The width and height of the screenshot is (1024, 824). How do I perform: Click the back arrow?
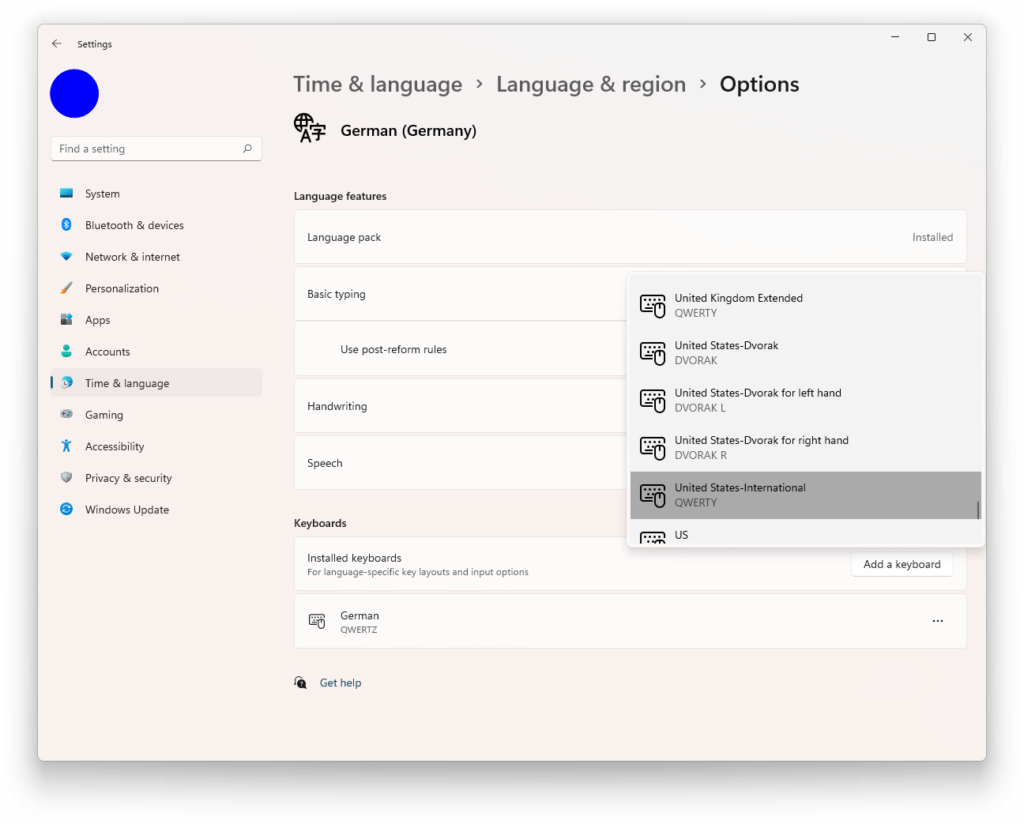[57, 43]
